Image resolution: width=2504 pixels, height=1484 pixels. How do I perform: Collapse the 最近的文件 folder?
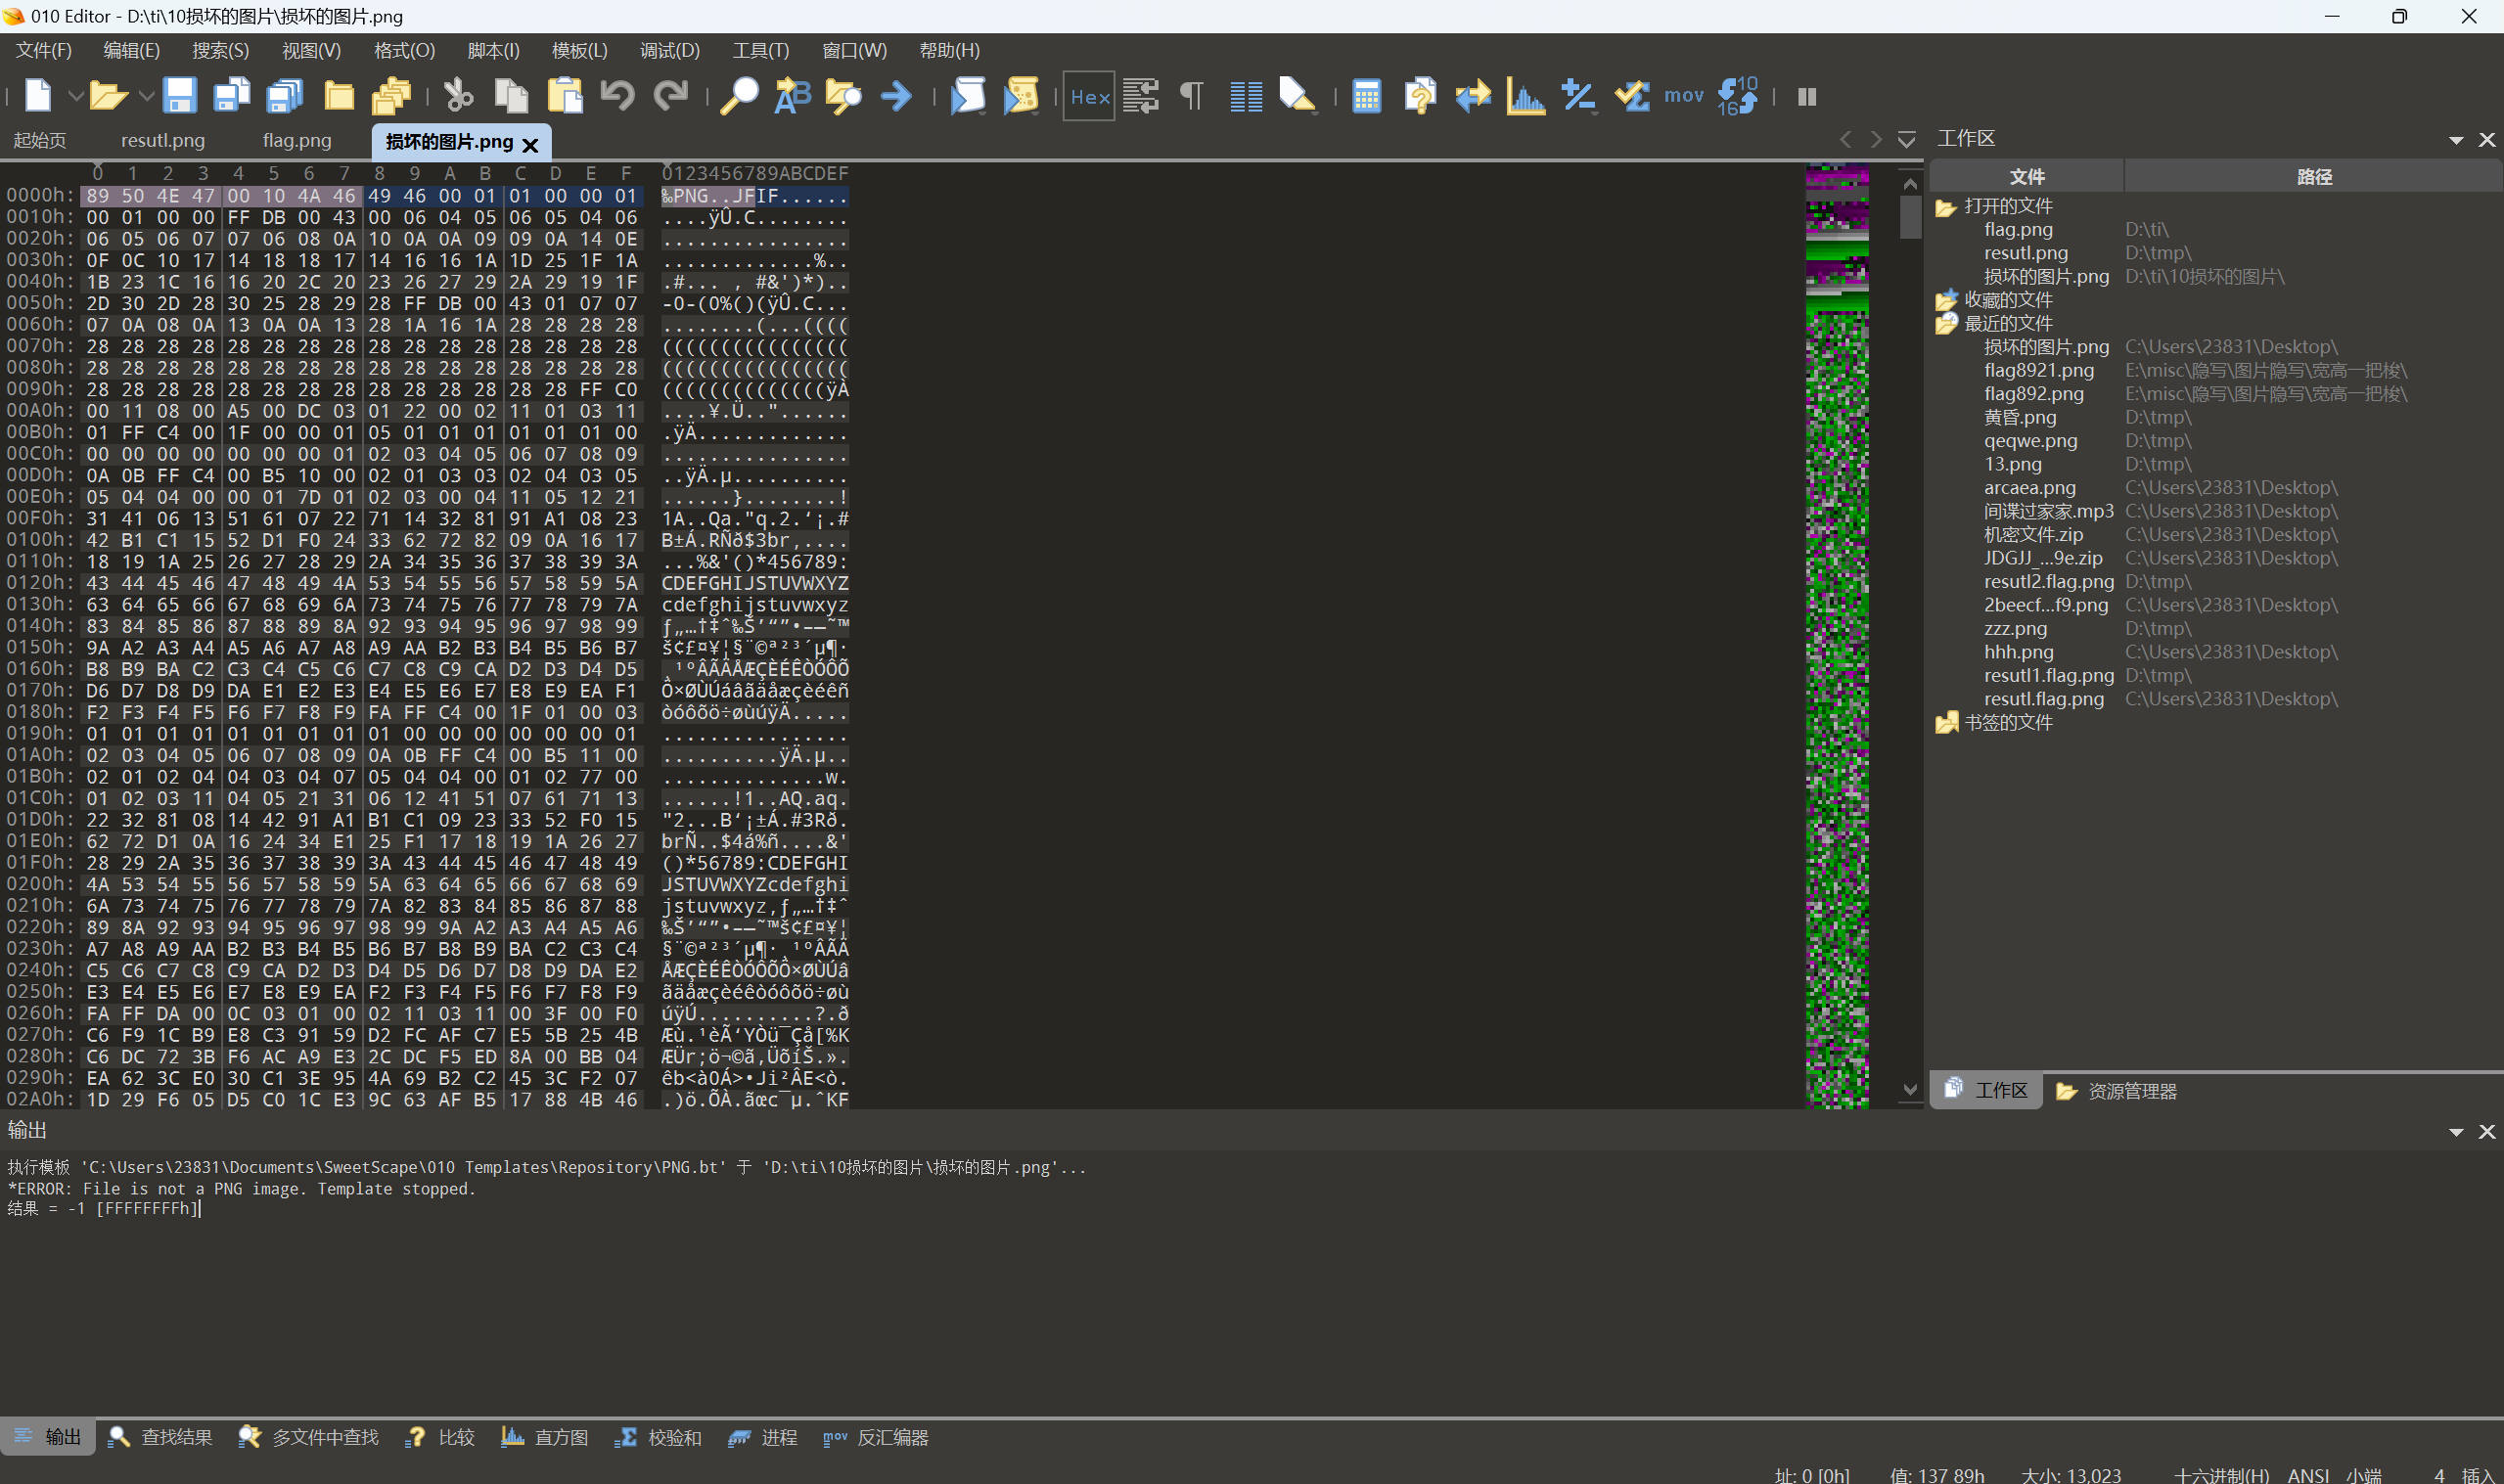[1946, 324]
